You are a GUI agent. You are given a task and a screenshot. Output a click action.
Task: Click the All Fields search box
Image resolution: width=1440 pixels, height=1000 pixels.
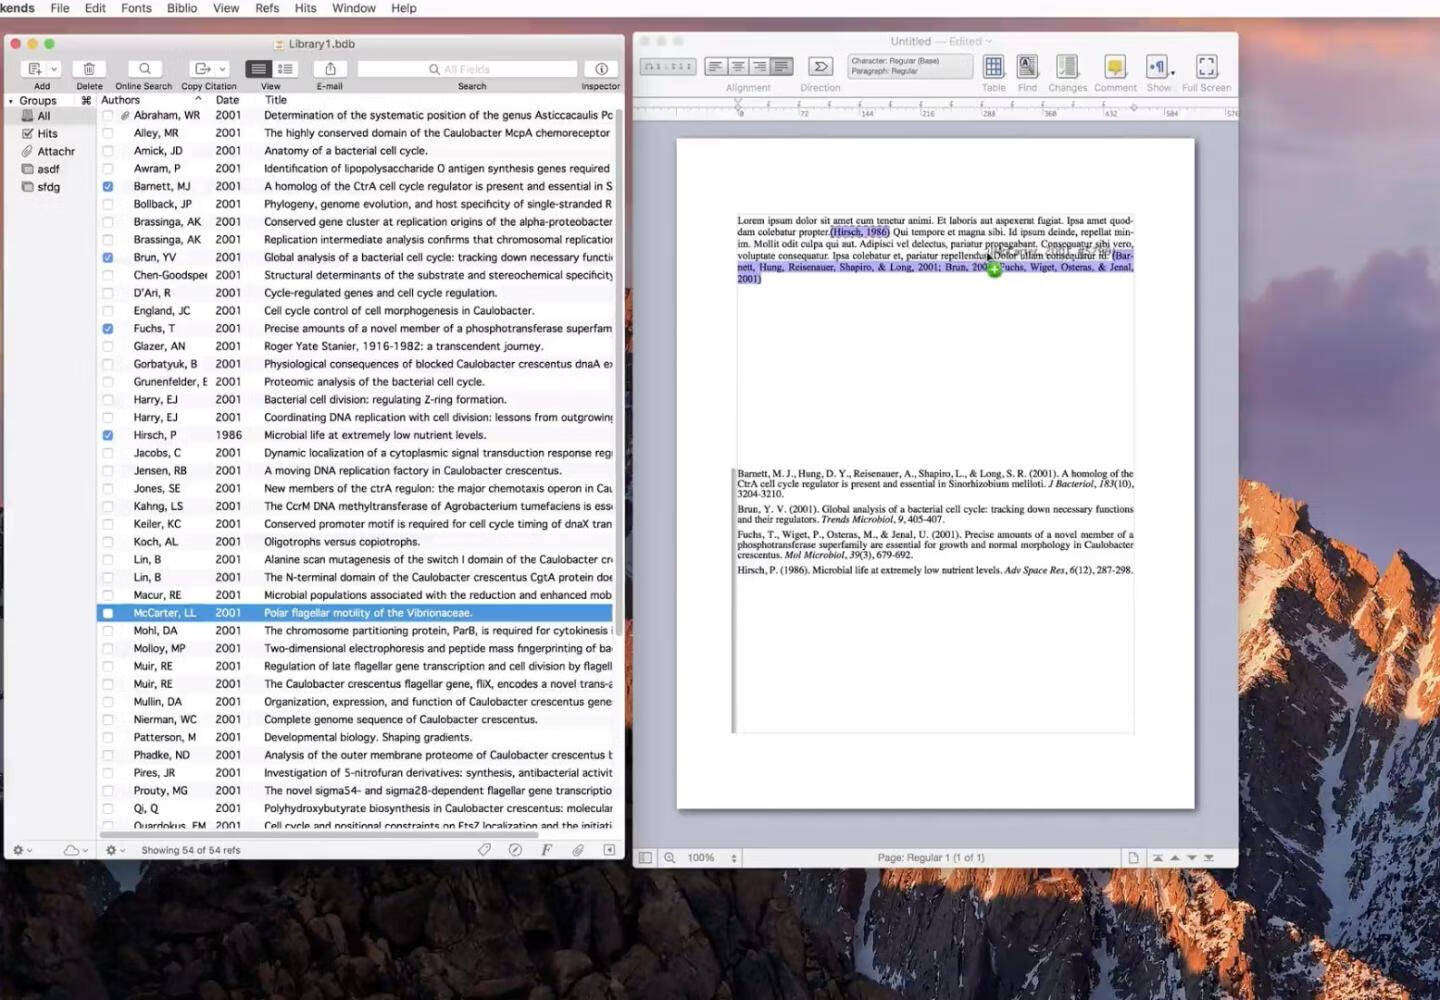[x=467, y=69]
